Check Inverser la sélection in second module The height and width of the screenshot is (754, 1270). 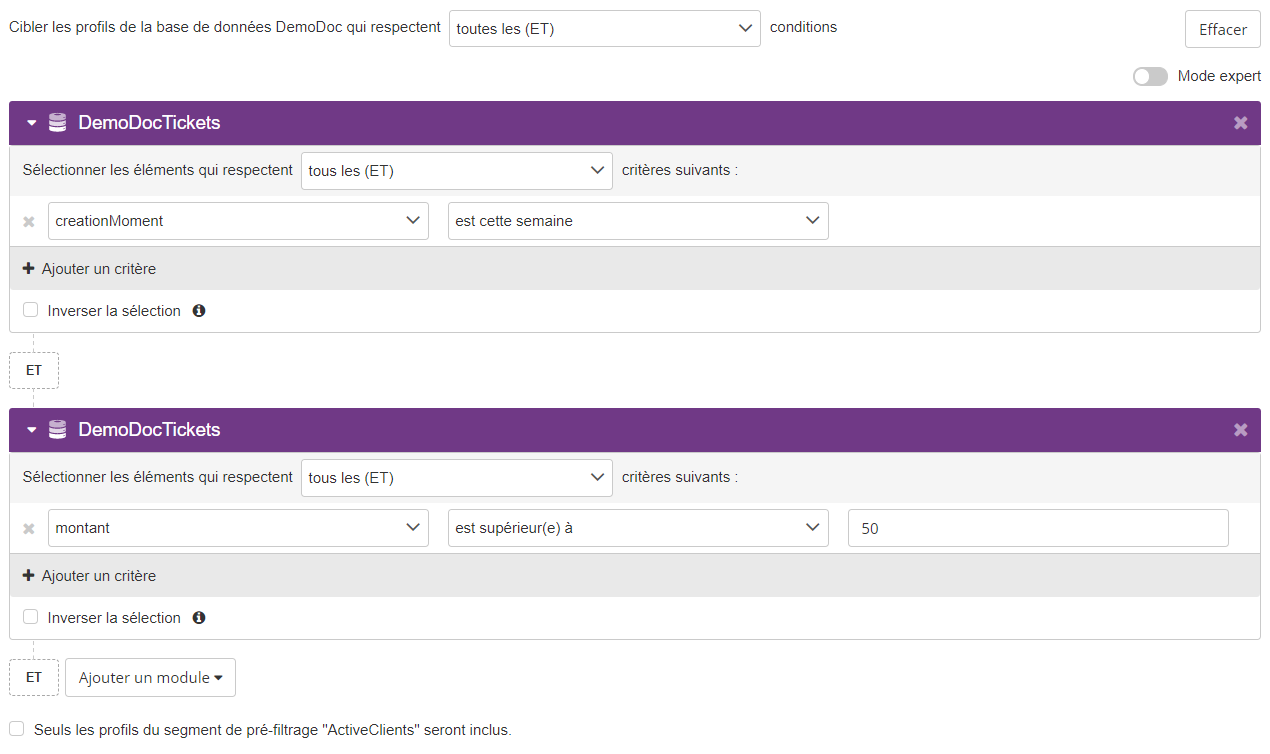click(x=31, y=617)
